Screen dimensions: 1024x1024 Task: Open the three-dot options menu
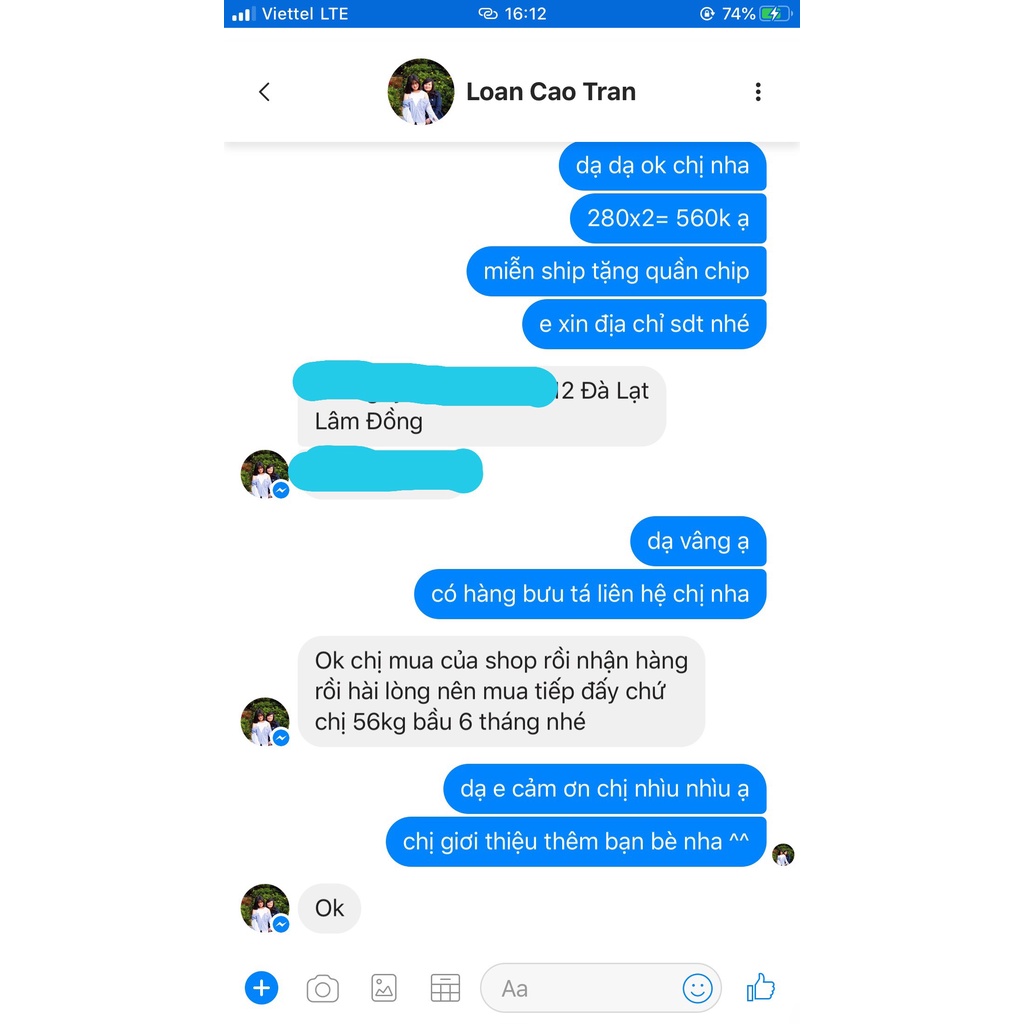pyautogui.click(x=758, y=92)
